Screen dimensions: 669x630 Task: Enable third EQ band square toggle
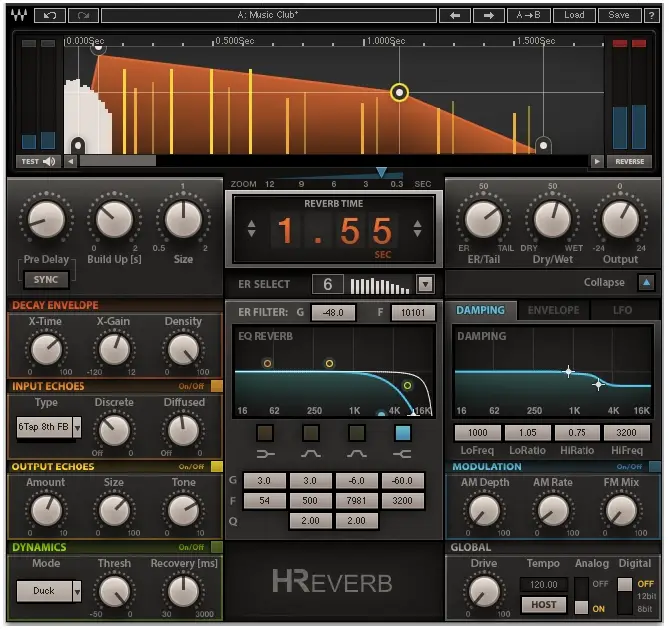pyautogui.click(x=357, y=433)
